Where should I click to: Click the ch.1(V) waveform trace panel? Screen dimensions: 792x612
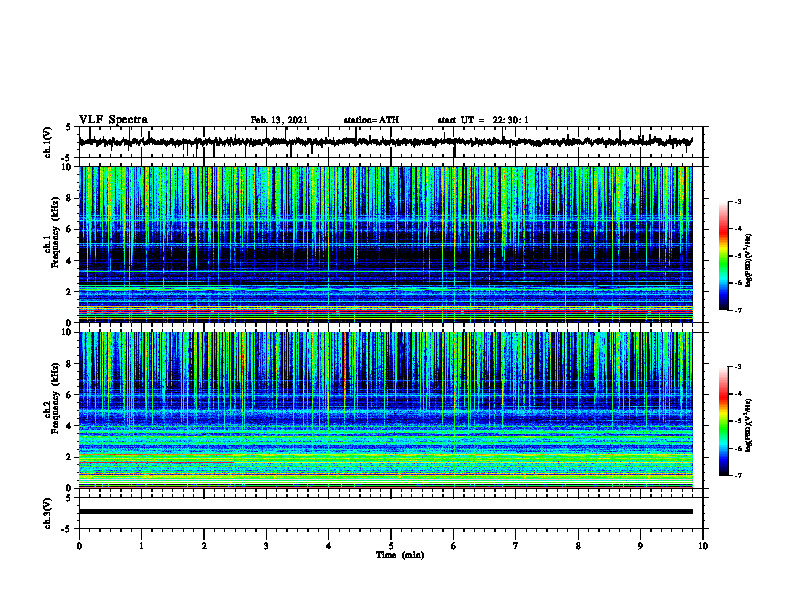(391, 142)
